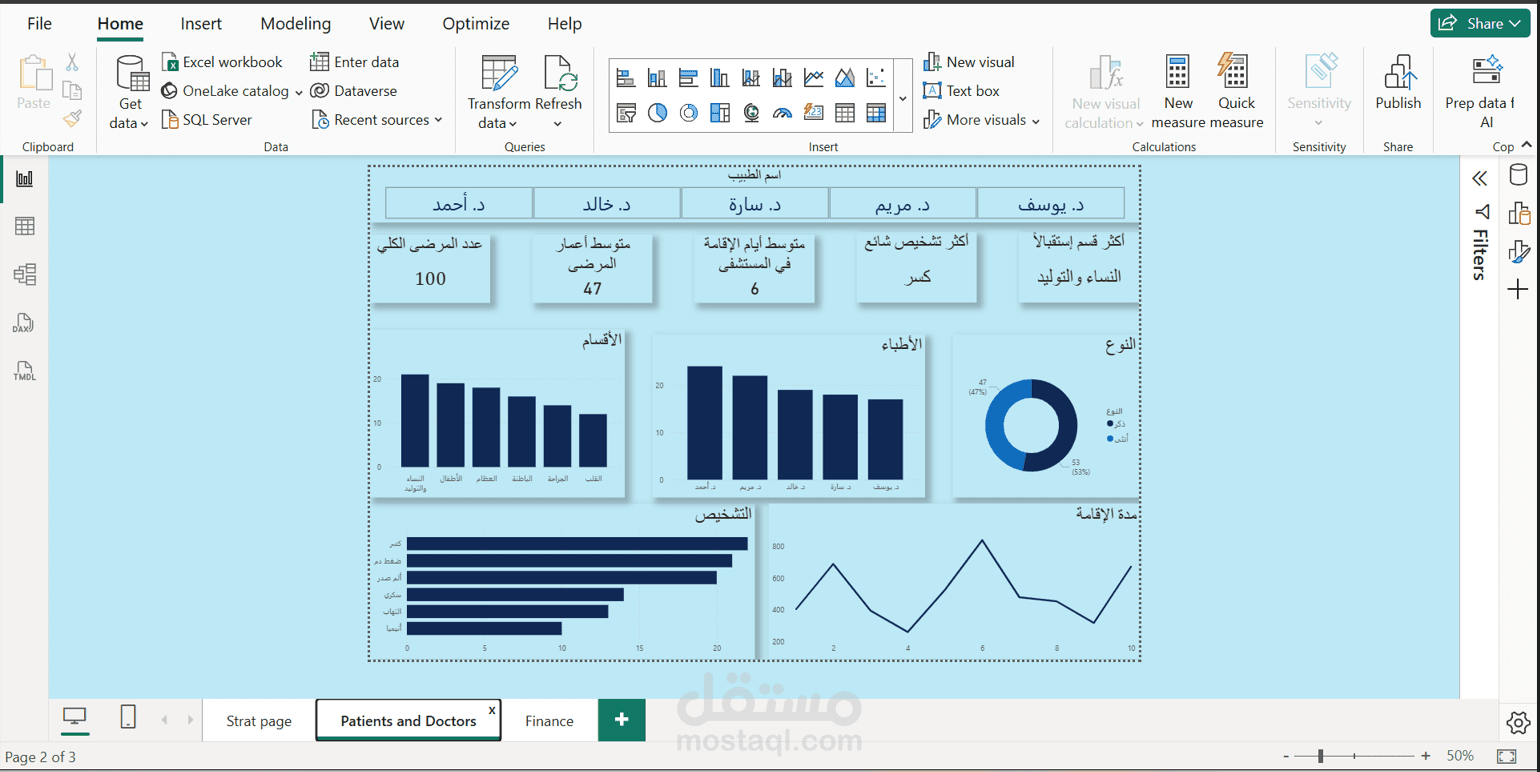Open the Data pane cylinder icon
Screen dimensions: 1540x772
point(1518,176)
